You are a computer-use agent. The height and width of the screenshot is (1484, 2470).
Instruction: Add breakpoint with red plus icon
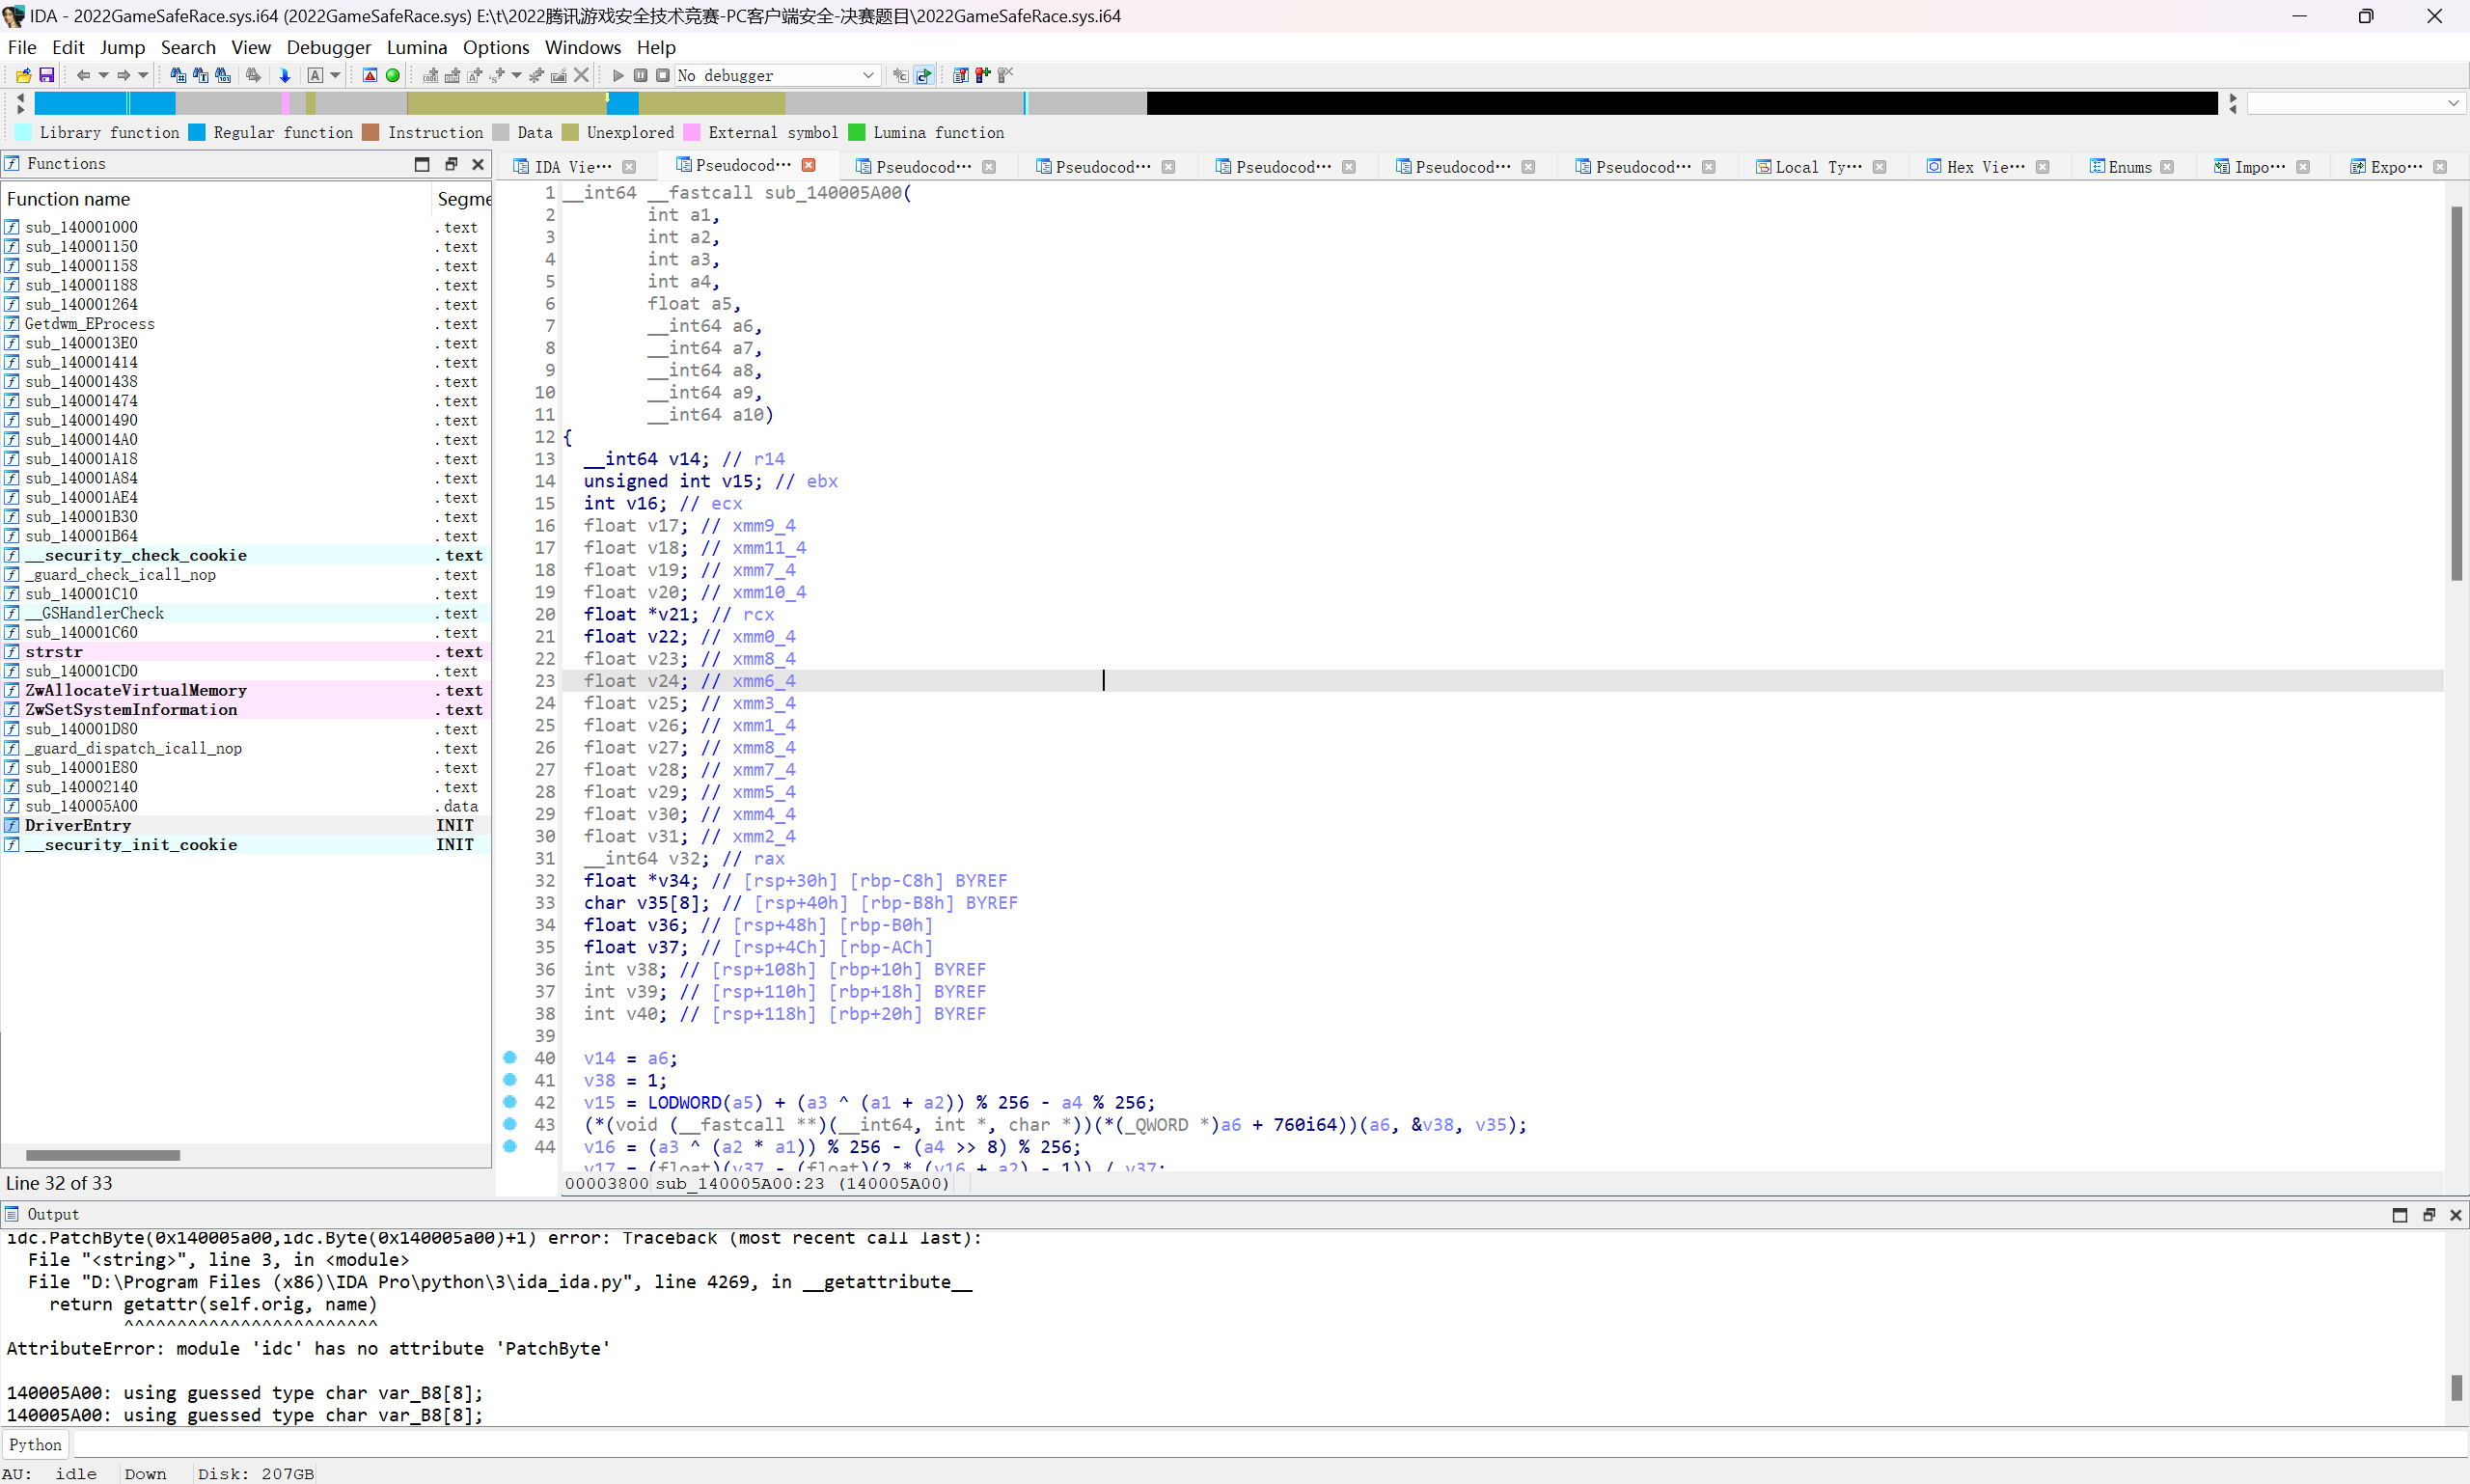(983, 75)
